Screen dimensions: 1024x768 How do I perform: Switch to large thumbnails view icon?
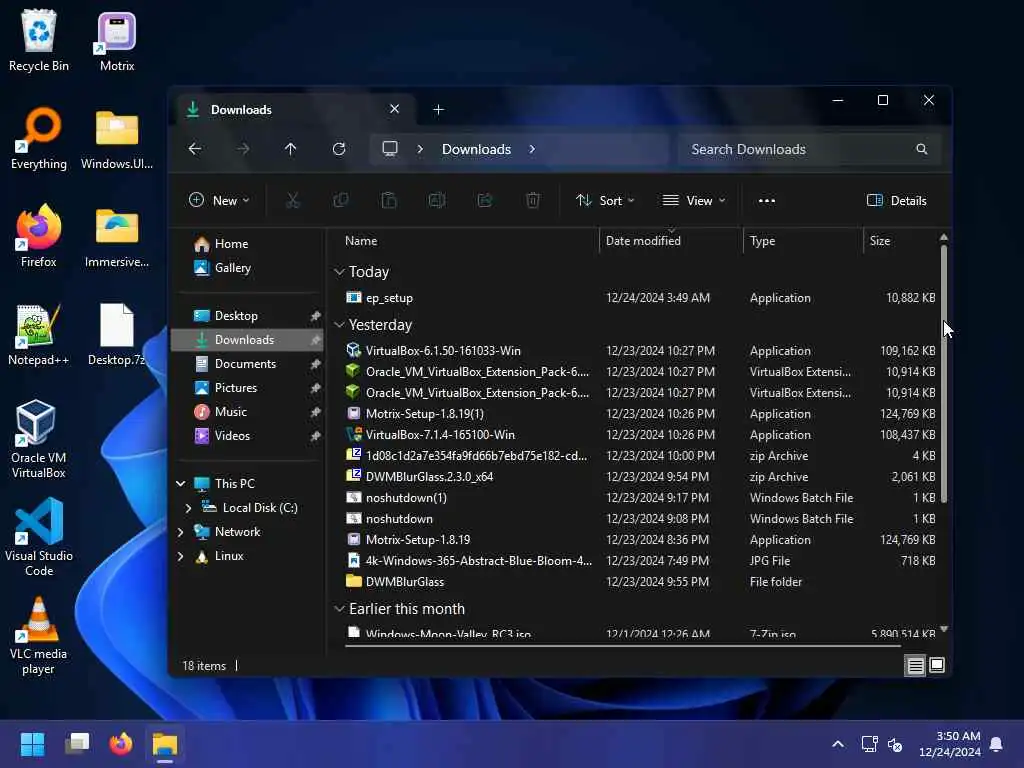tap(937, 665)
